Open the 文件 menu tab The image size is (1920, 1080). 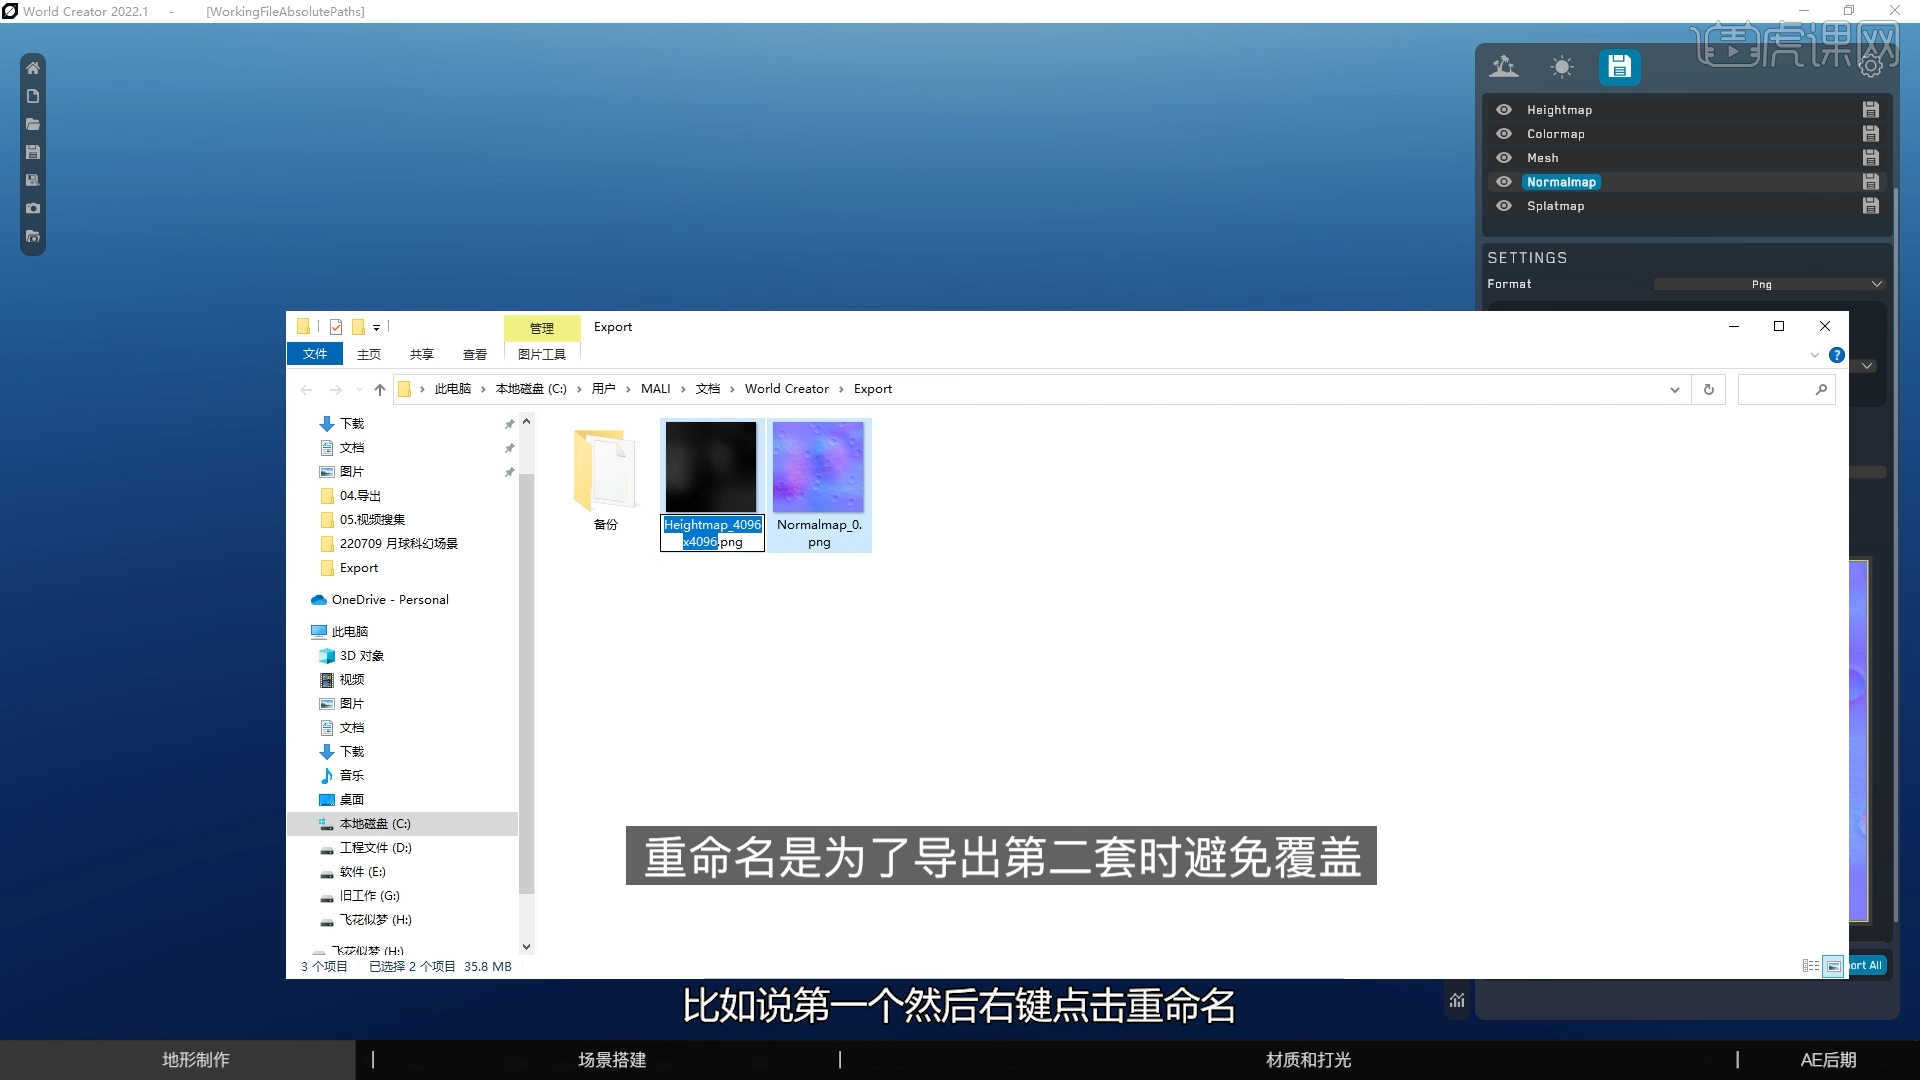click(315, 354)
